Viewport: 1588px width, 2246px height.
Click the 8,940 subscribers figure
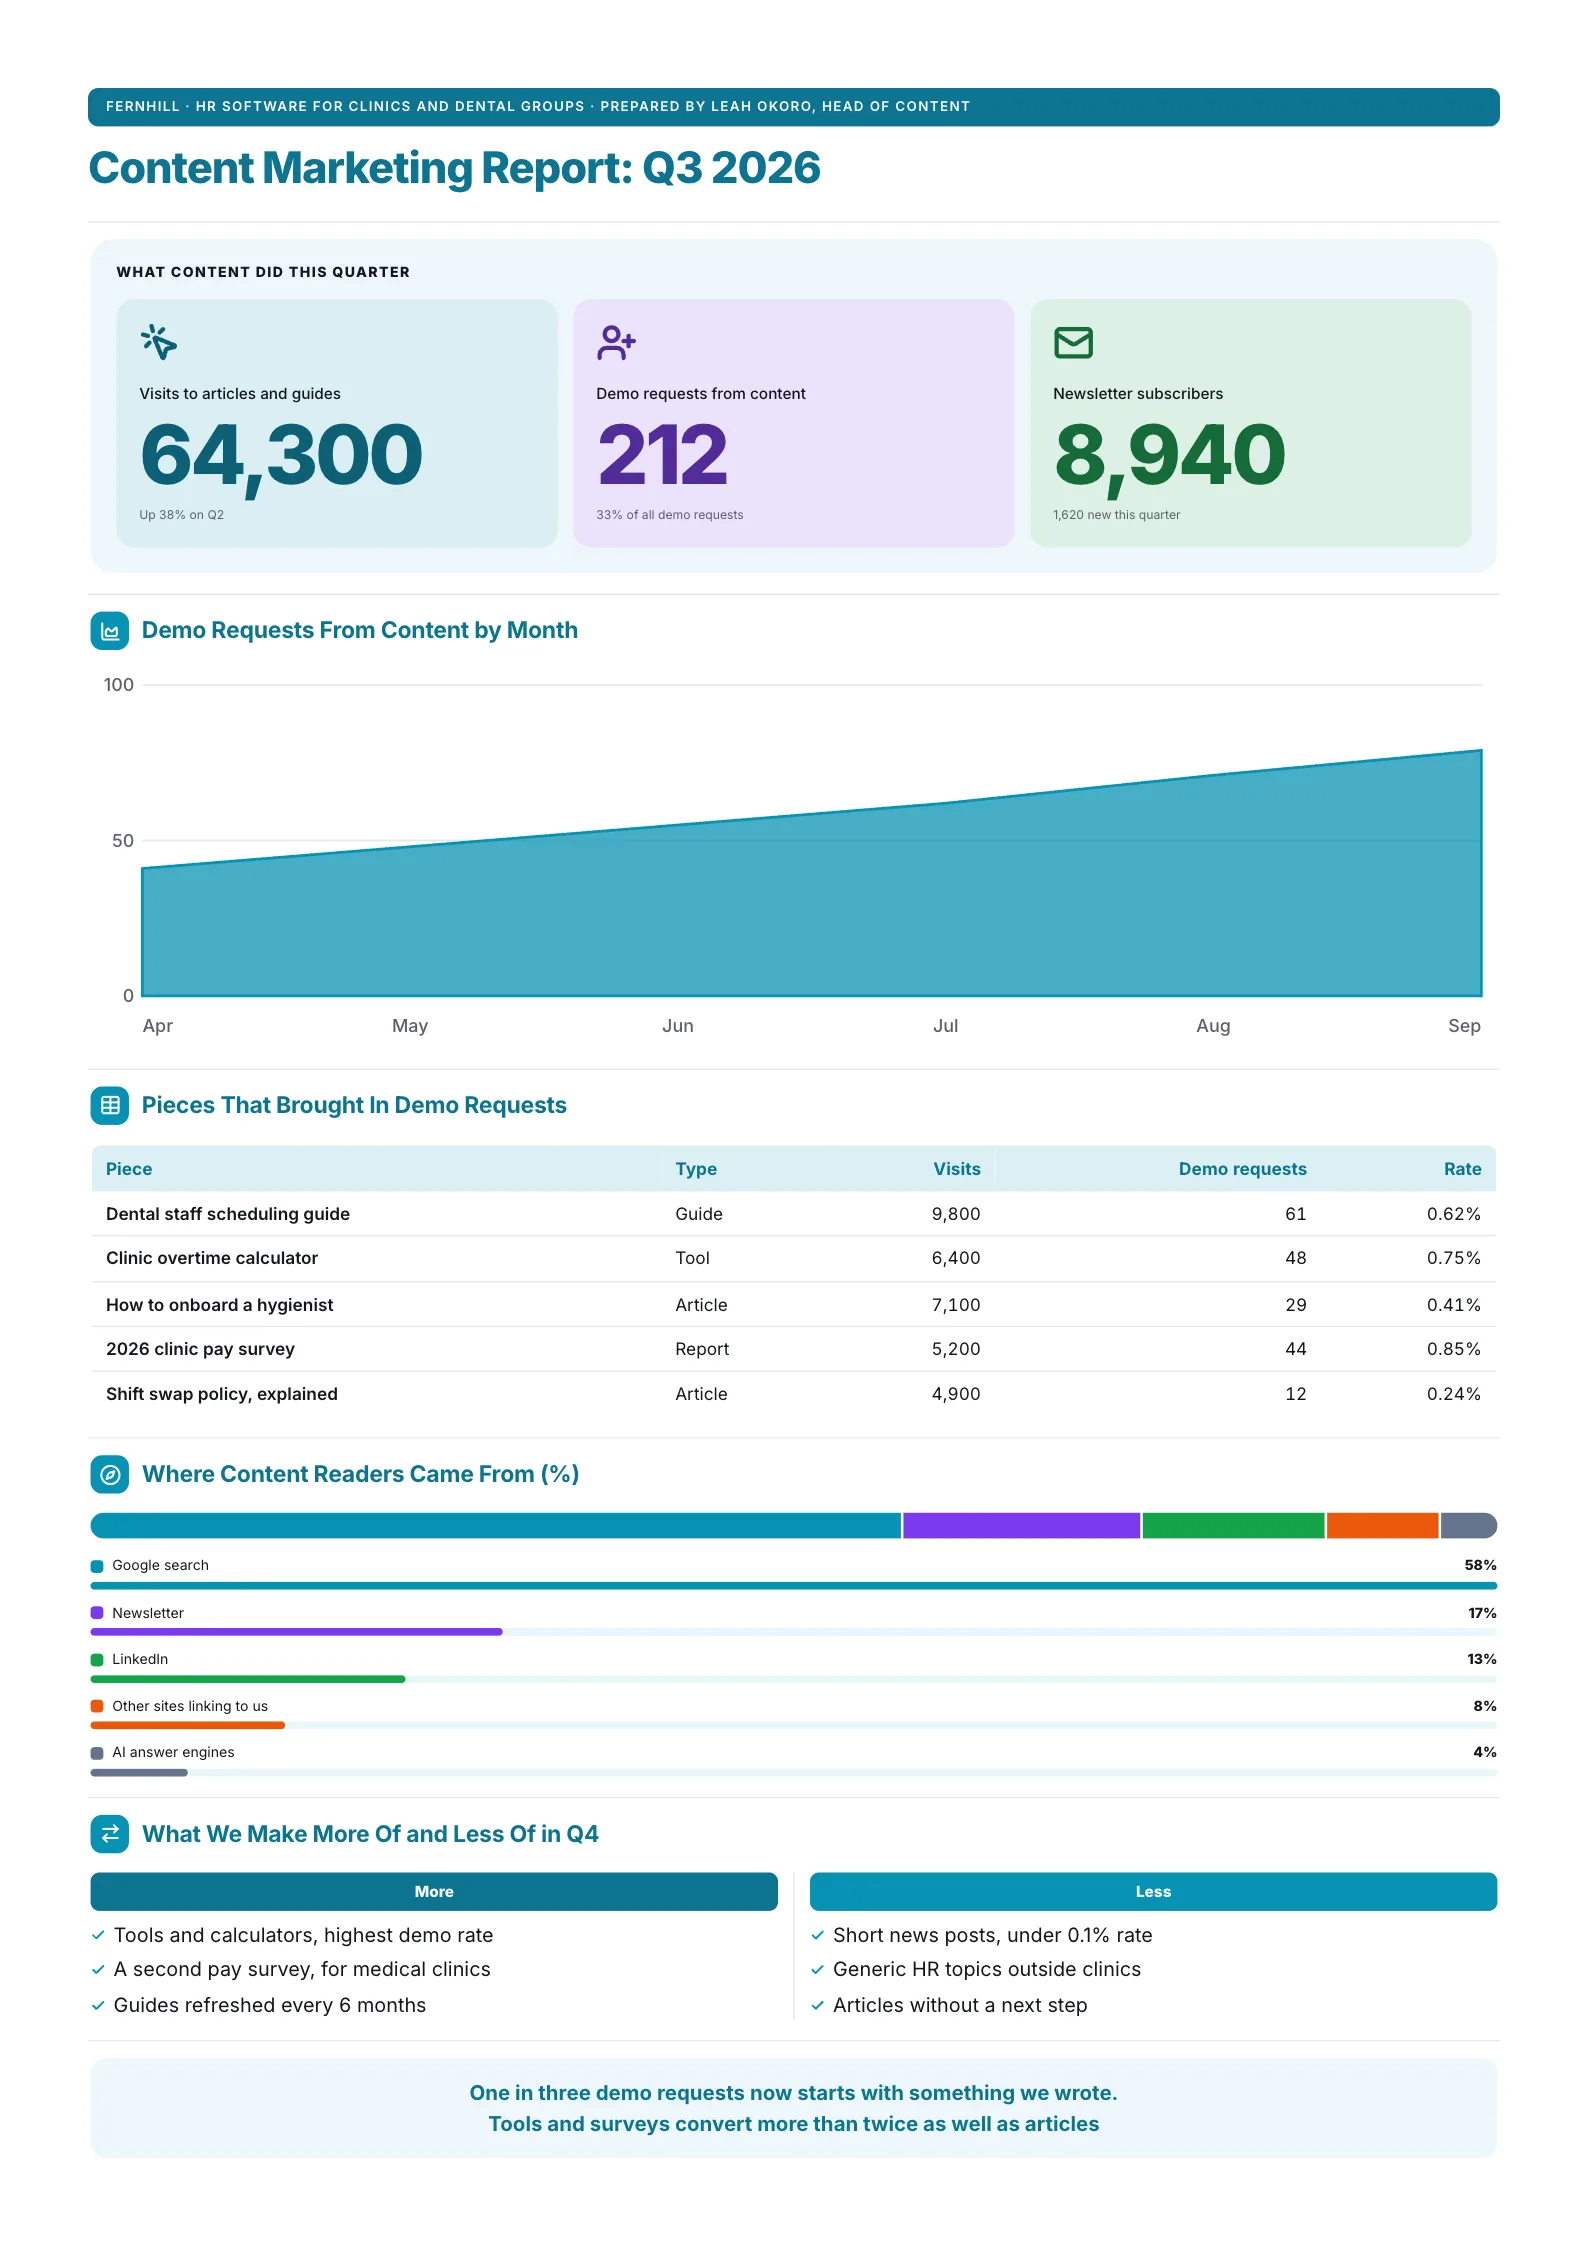(x=1169, y=456)
